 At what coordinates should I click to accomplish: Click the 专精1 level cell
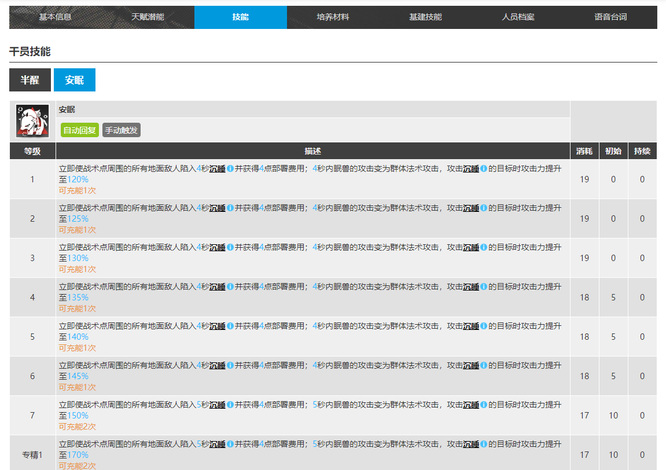point(32,455)
